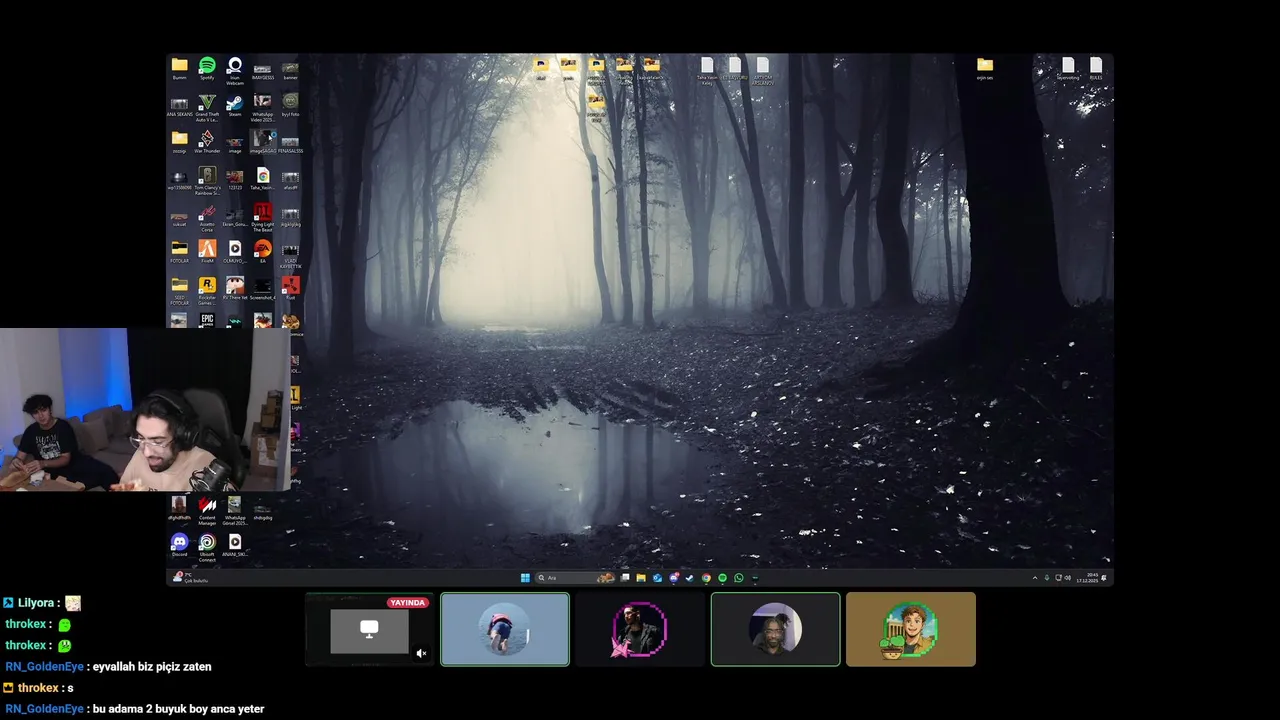
Task: Open the taskbar weather widget
Action: [x=190, y=578]
